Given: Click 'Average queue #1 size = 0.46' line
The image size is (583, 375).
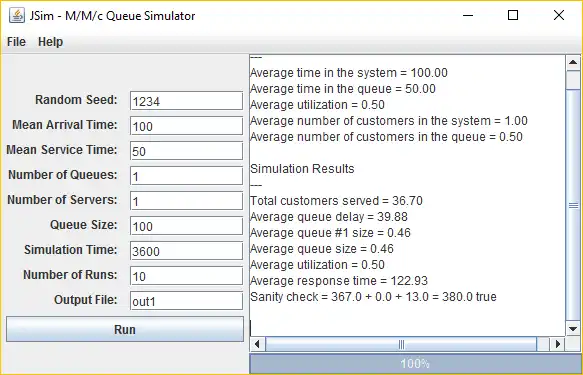Looking at the screenshot, I should coord(331,233).
